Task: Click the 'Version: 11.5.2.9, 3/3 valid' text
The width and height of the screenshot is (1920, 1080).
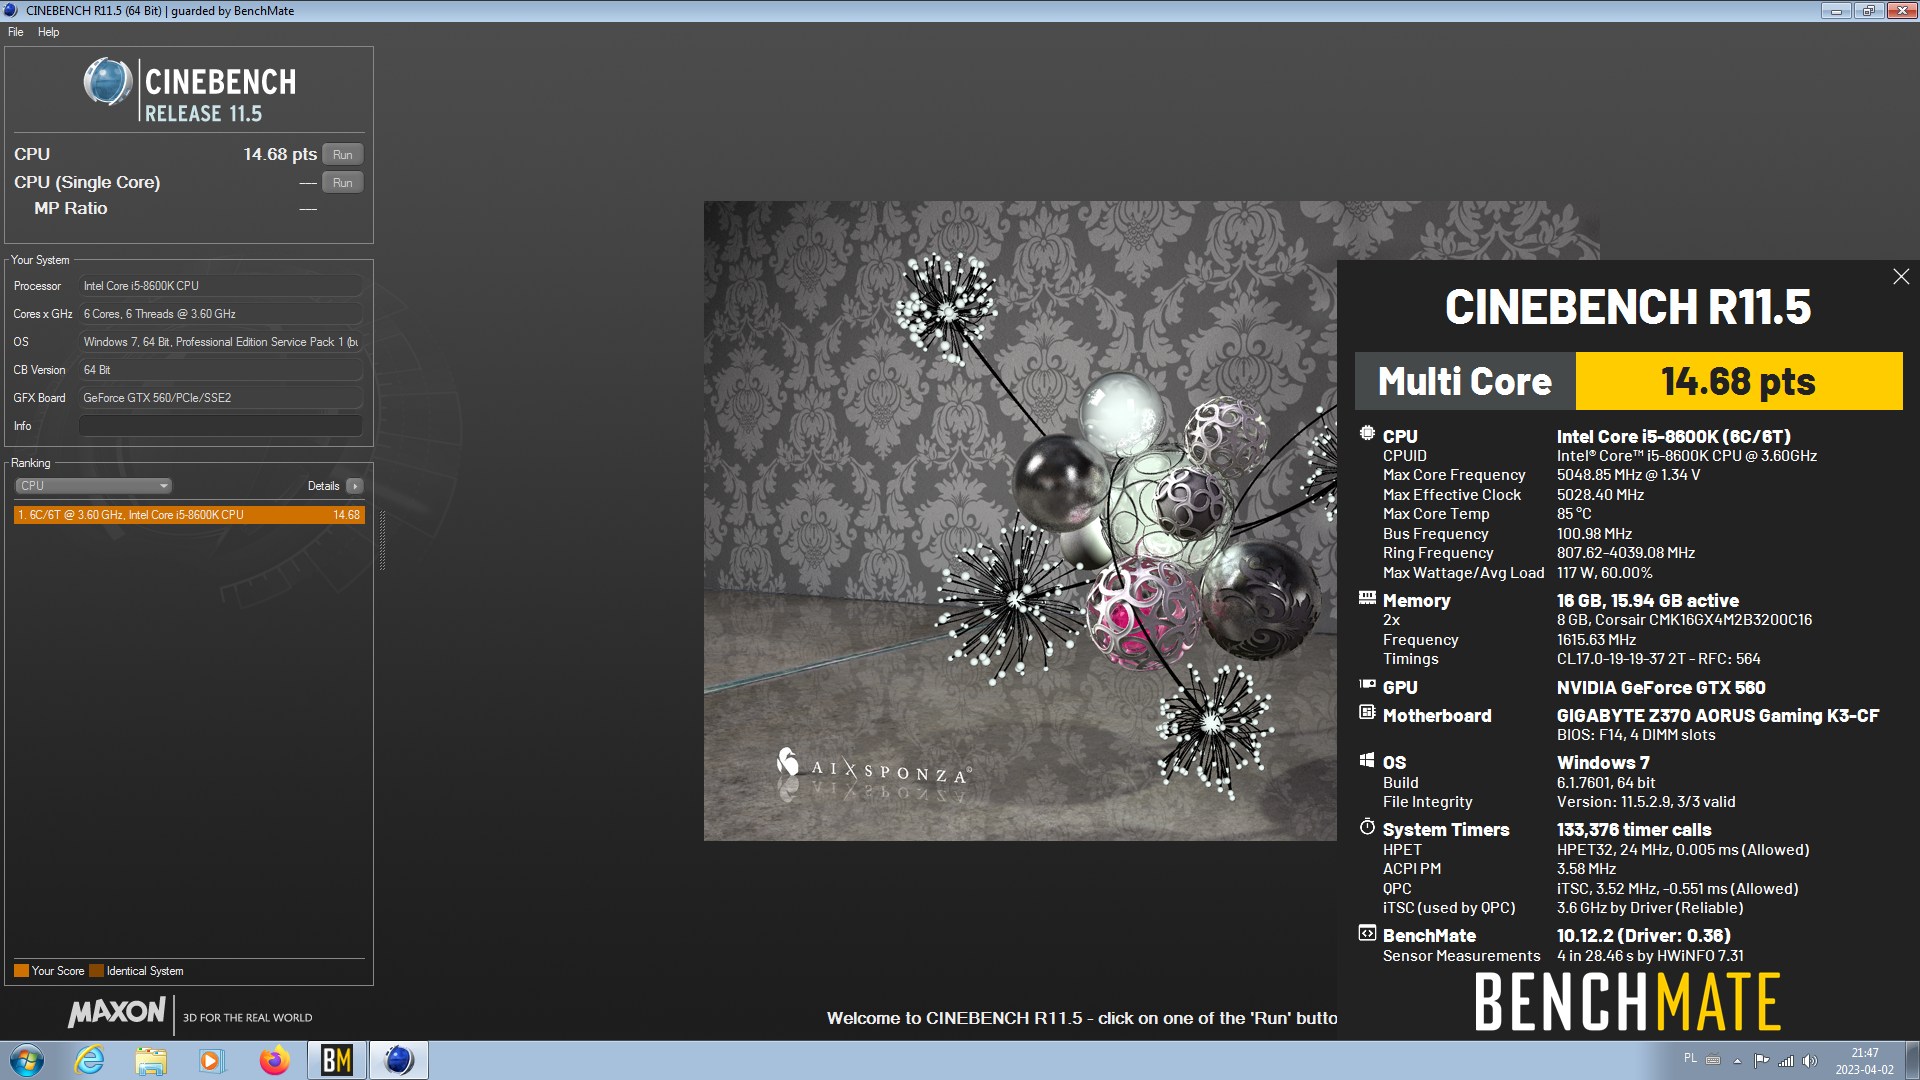Action: 1645,802
